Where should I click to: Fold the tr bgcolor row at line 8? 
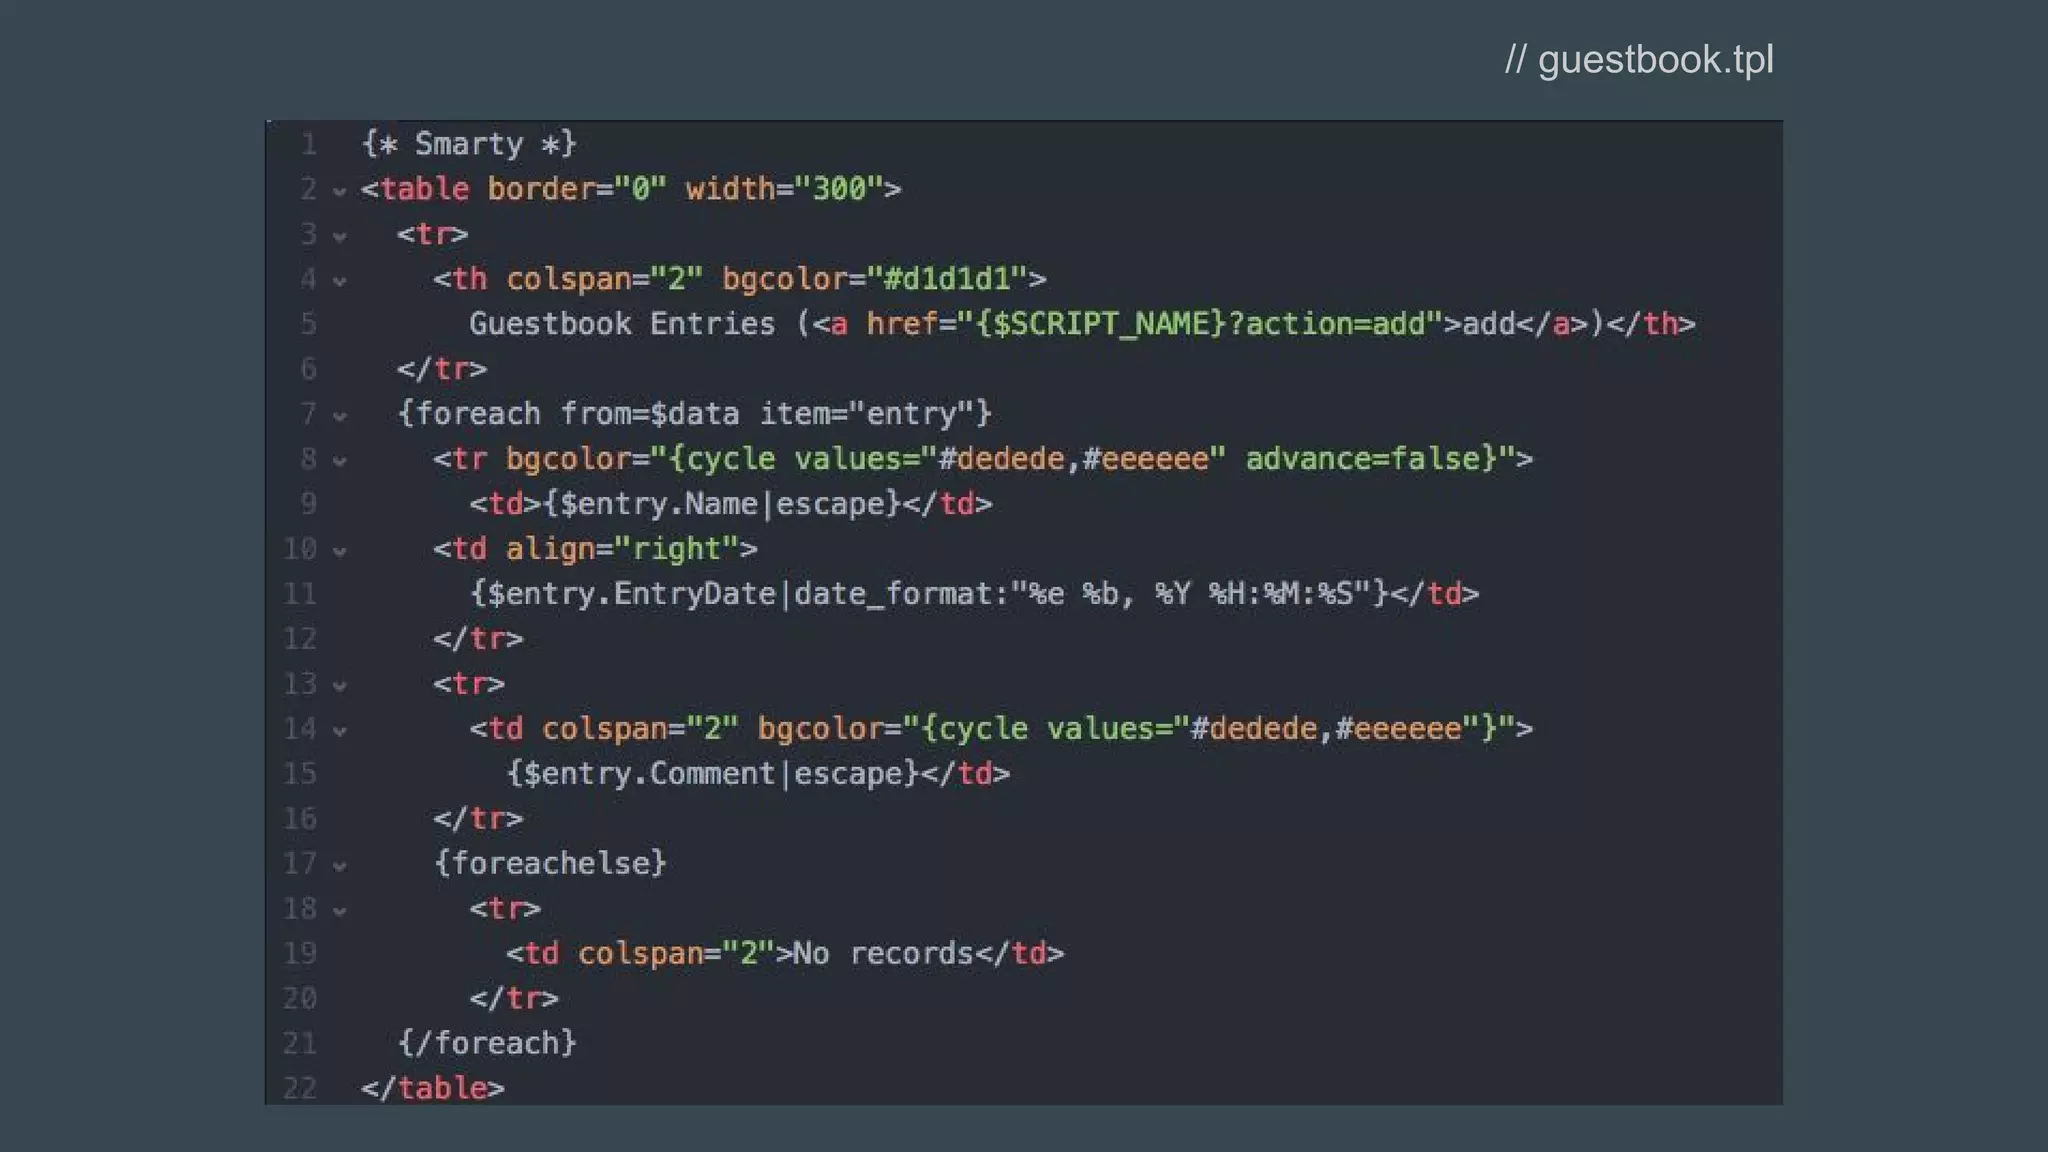coord(340,461)
